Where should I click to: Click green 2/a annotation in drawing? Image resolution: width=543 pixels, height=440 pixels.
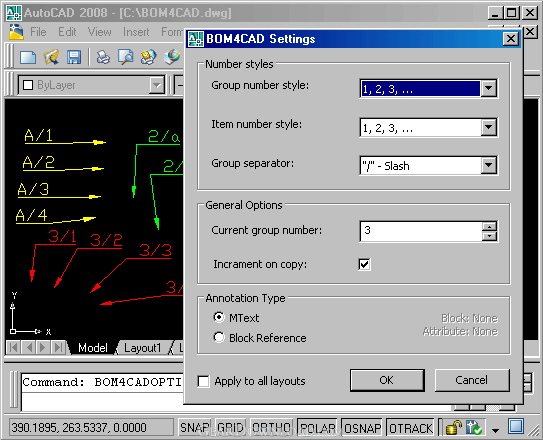pyautogui.click(x=164, y=137)
